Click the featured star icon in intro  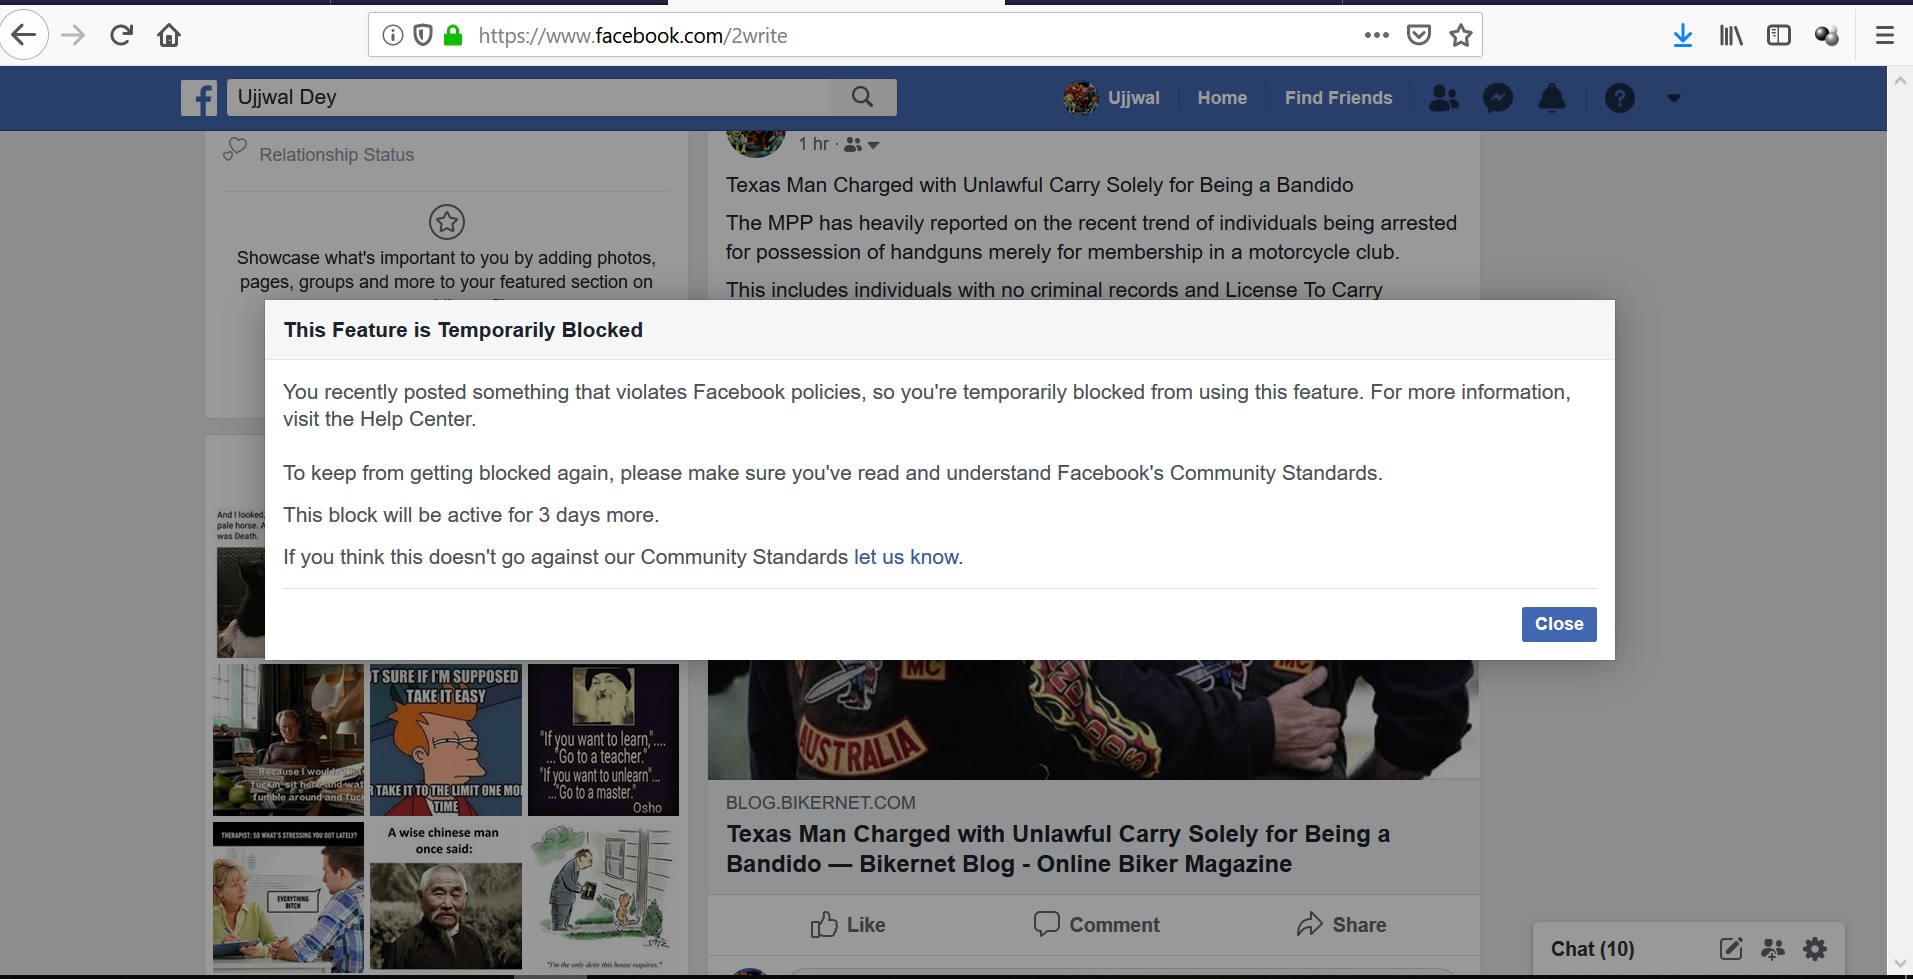[x=447, y=222]
